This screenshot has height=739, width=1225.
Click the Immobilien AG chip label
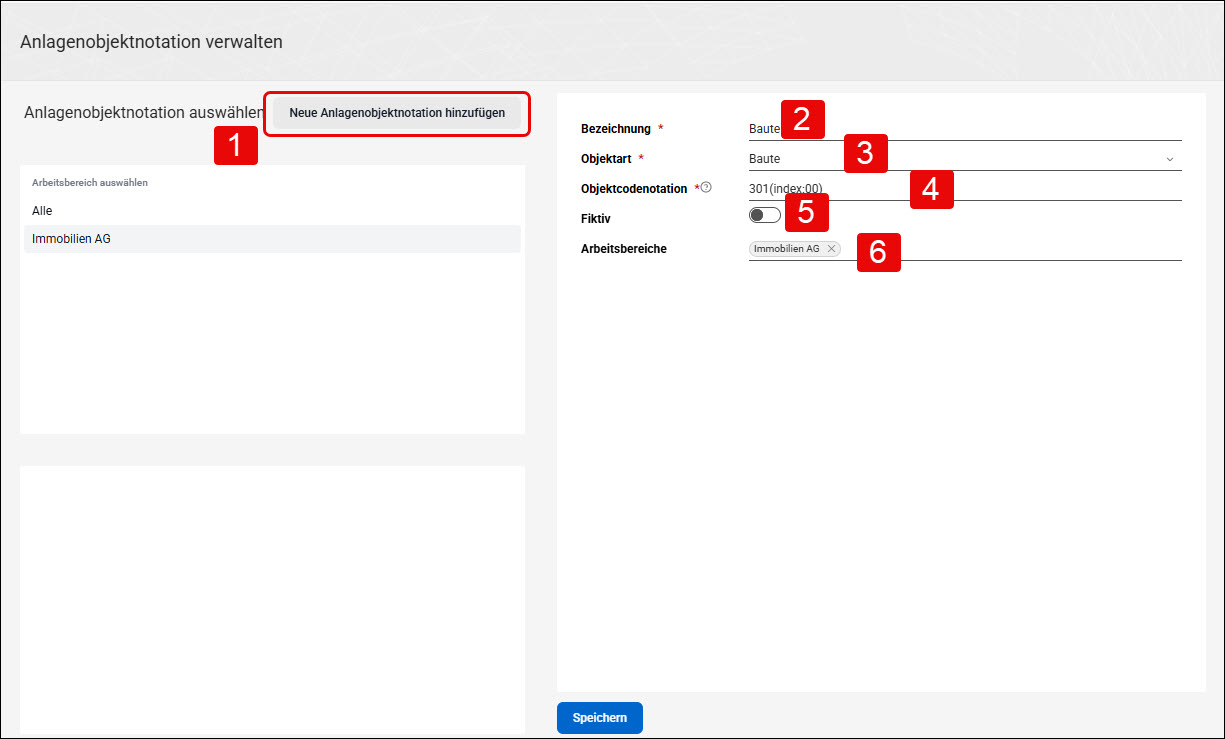pyautogui.click(x=787, y=249)
